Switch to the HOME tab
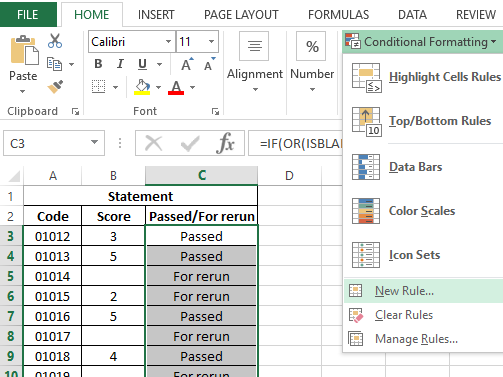The width and height of the screenshot is (503, 377). [92, 15]
